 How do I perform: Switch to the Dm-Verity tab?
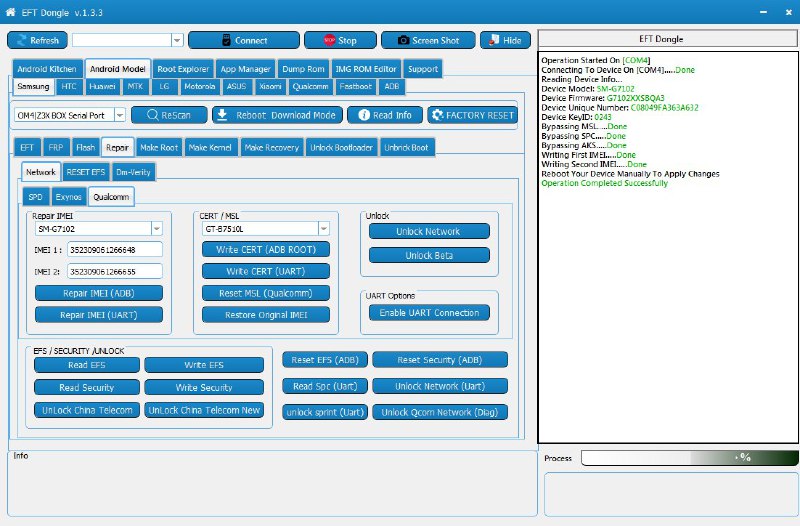(x=133, y=172)
